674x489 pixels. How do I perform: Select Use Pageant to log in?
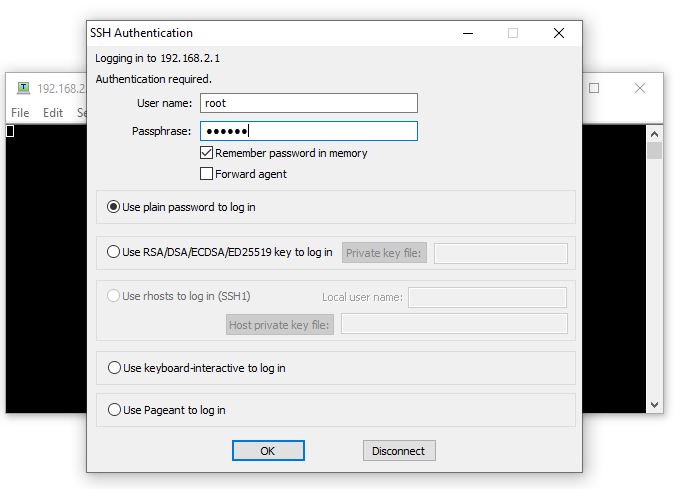(114, 410)
